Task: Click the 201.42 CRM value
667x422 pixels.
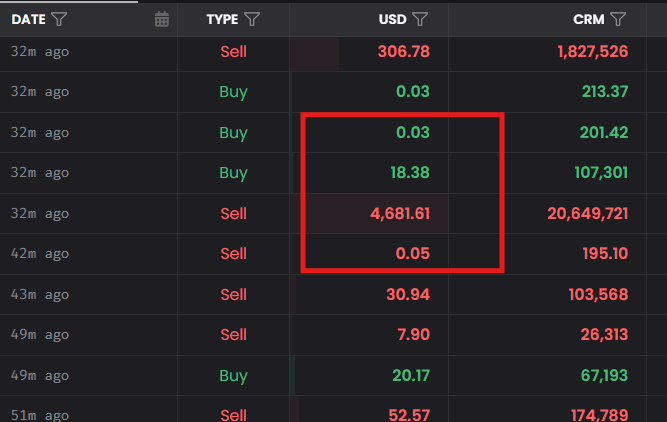Action: tap(604, 132)
